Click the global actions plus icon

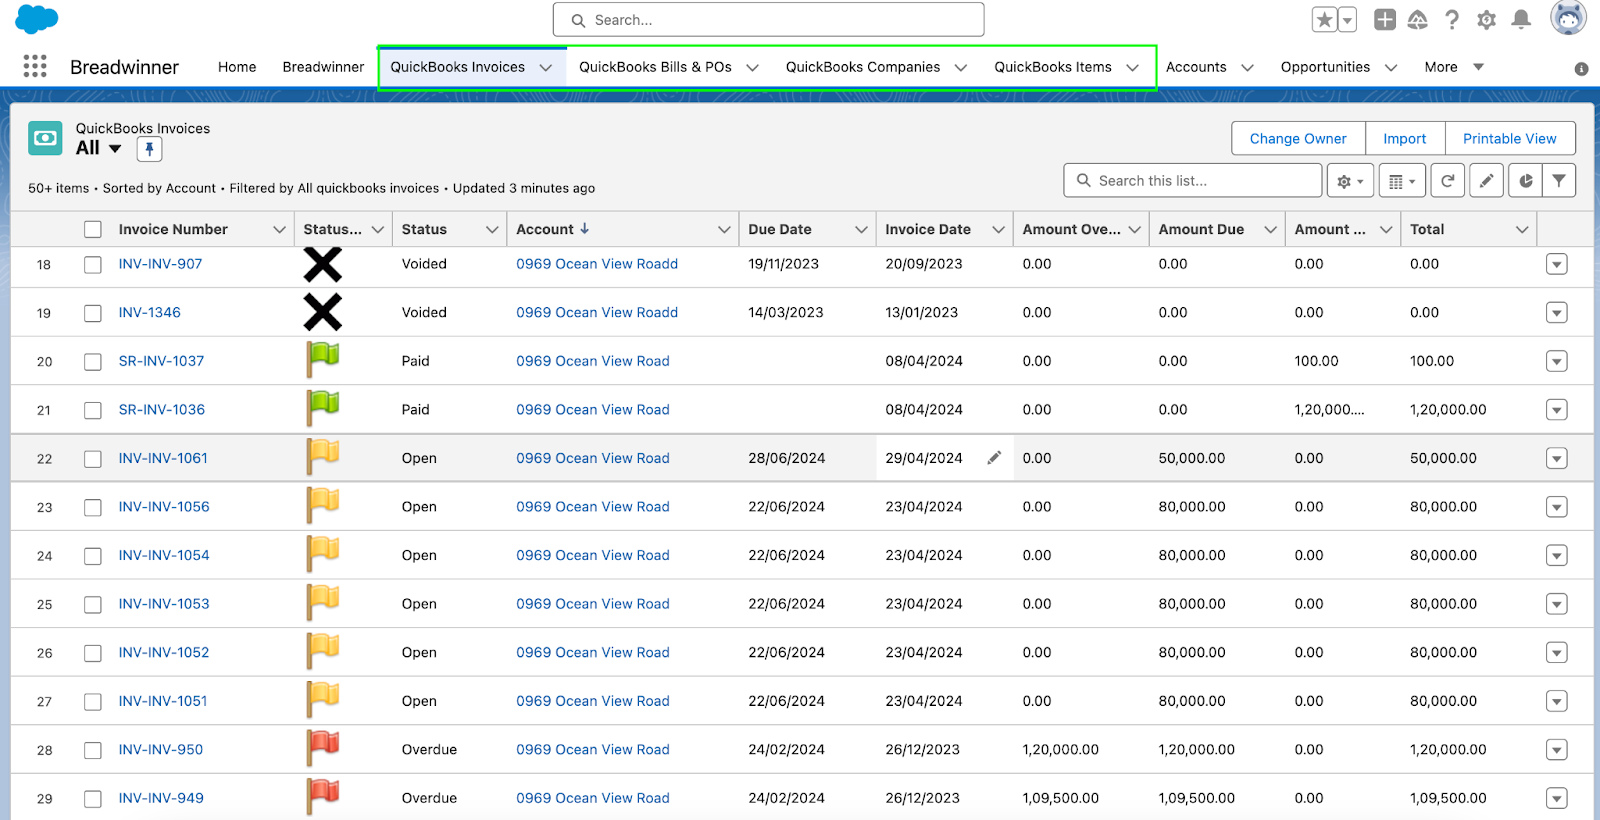point(1384,20)
